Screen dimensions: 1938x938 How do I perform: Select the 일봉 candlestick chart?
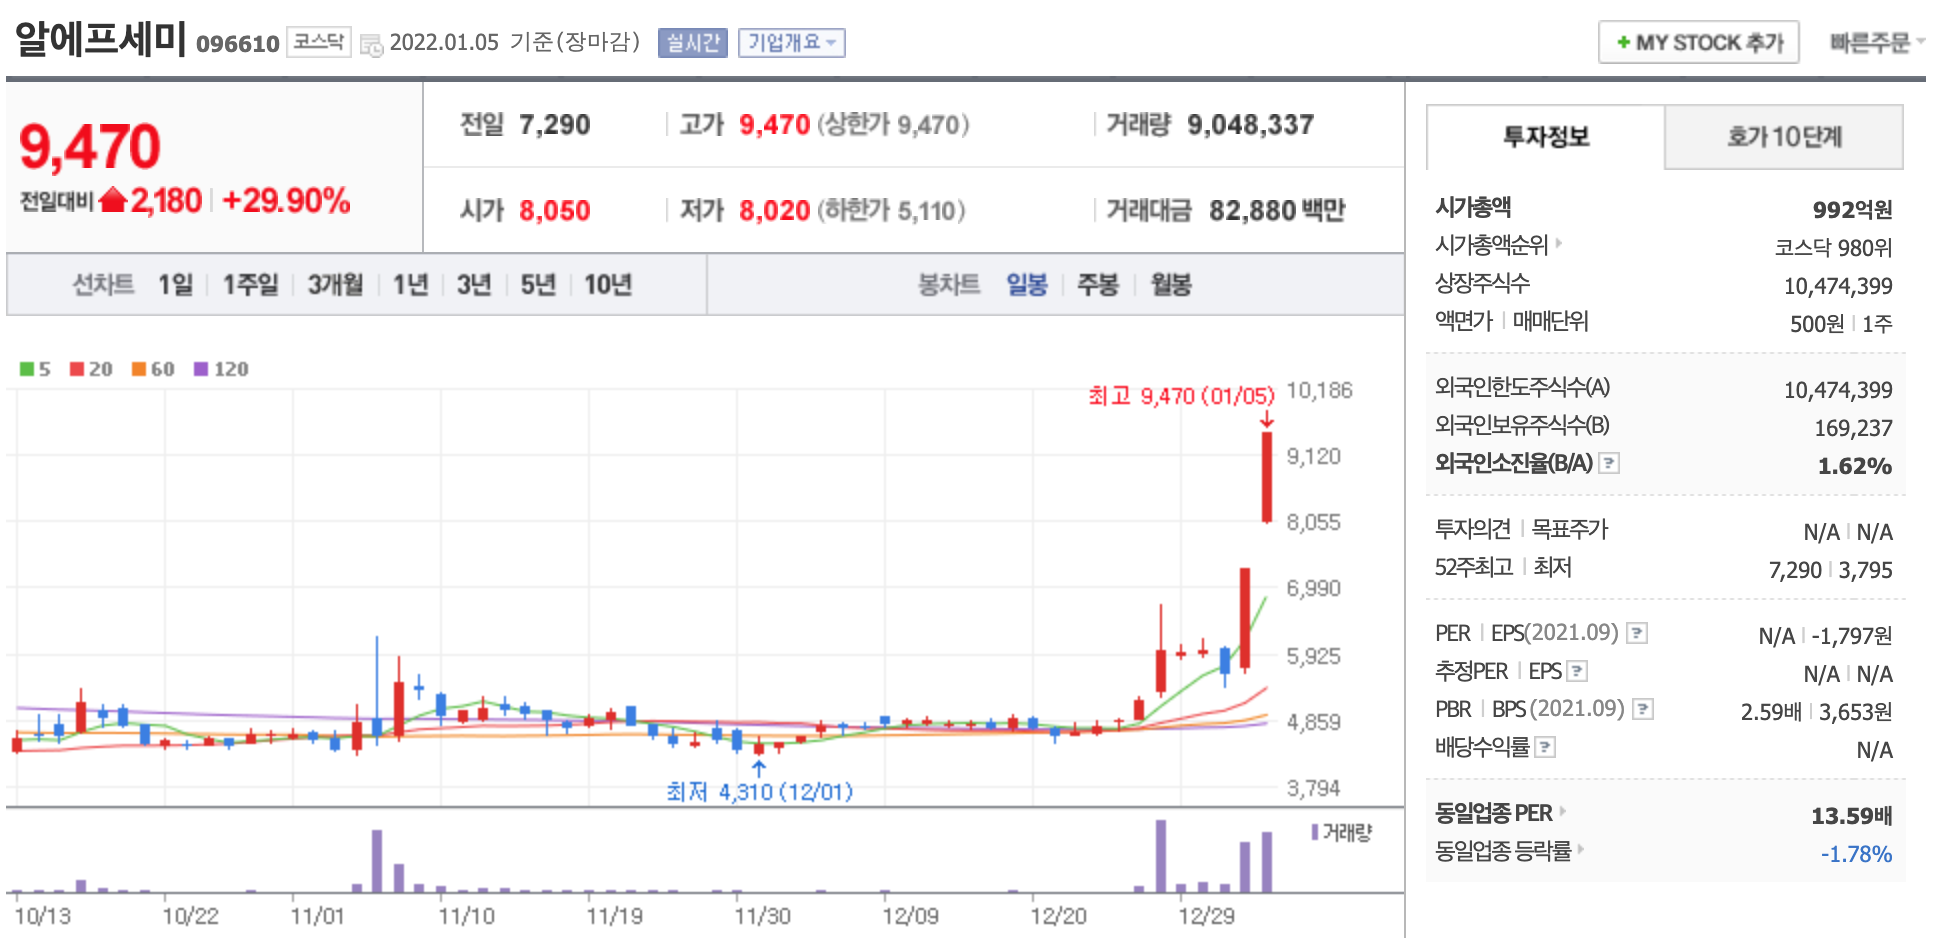tap(1027, 285)
